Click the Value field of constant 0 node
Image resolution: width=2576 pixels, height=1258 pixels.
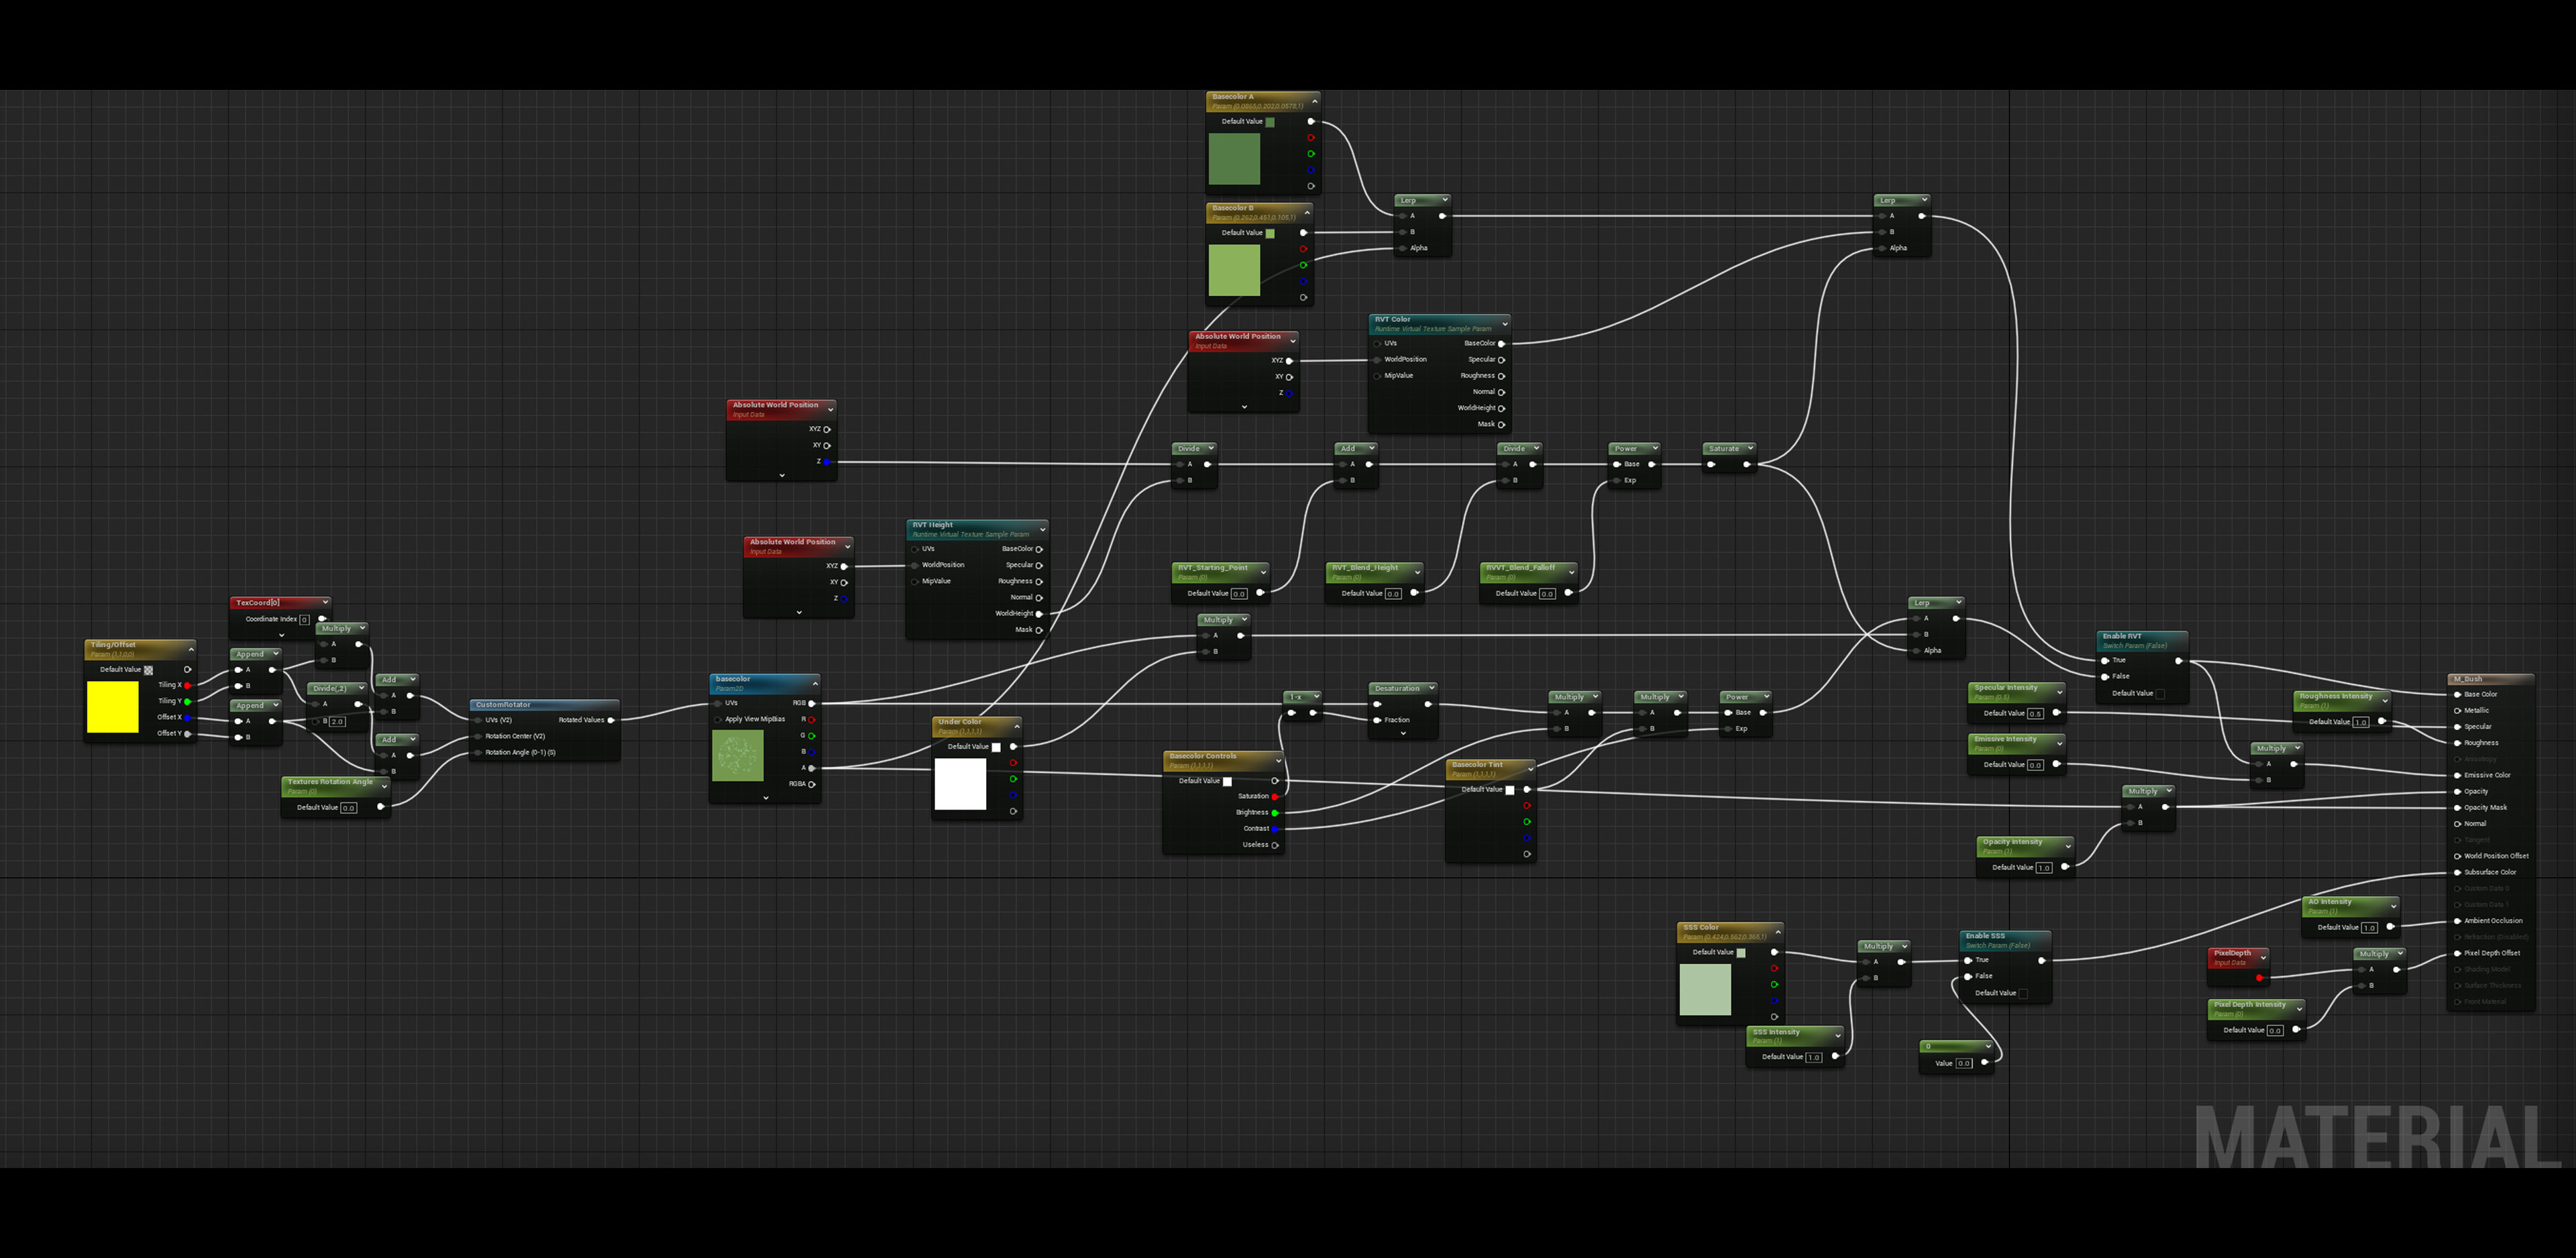(x=1964, y=1064)
